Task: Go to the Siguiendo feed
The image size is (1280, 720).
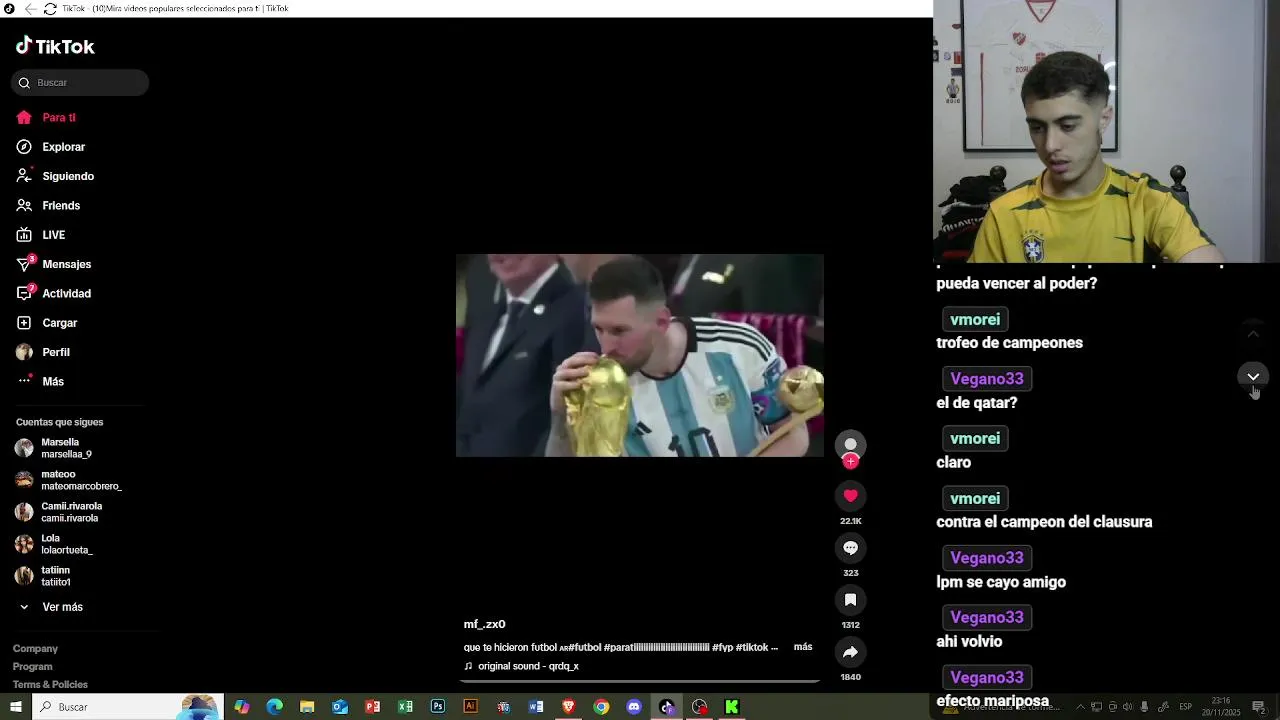Action: pos(55,176)
